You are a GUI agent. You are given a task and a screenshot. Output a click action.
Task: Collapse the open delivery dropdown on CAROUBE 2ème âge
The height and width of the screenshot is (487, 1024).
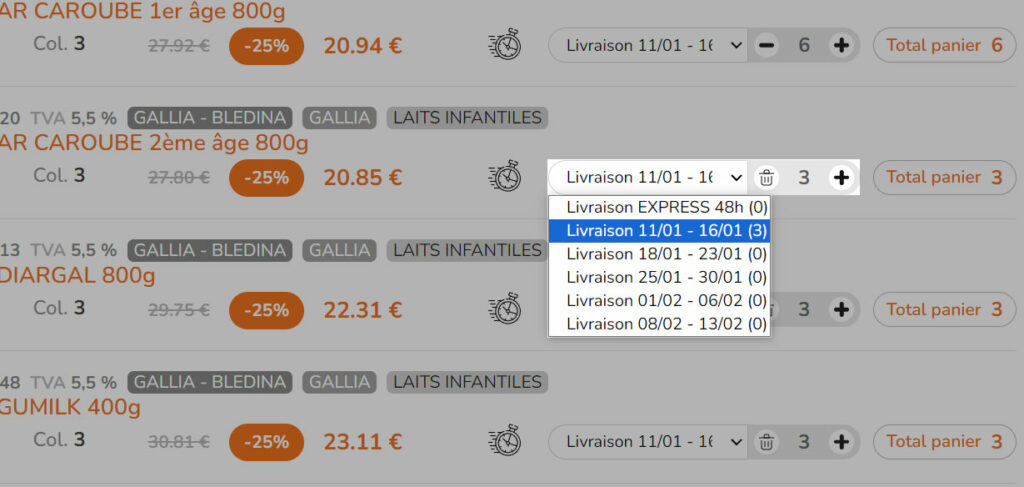coord(648,178)
